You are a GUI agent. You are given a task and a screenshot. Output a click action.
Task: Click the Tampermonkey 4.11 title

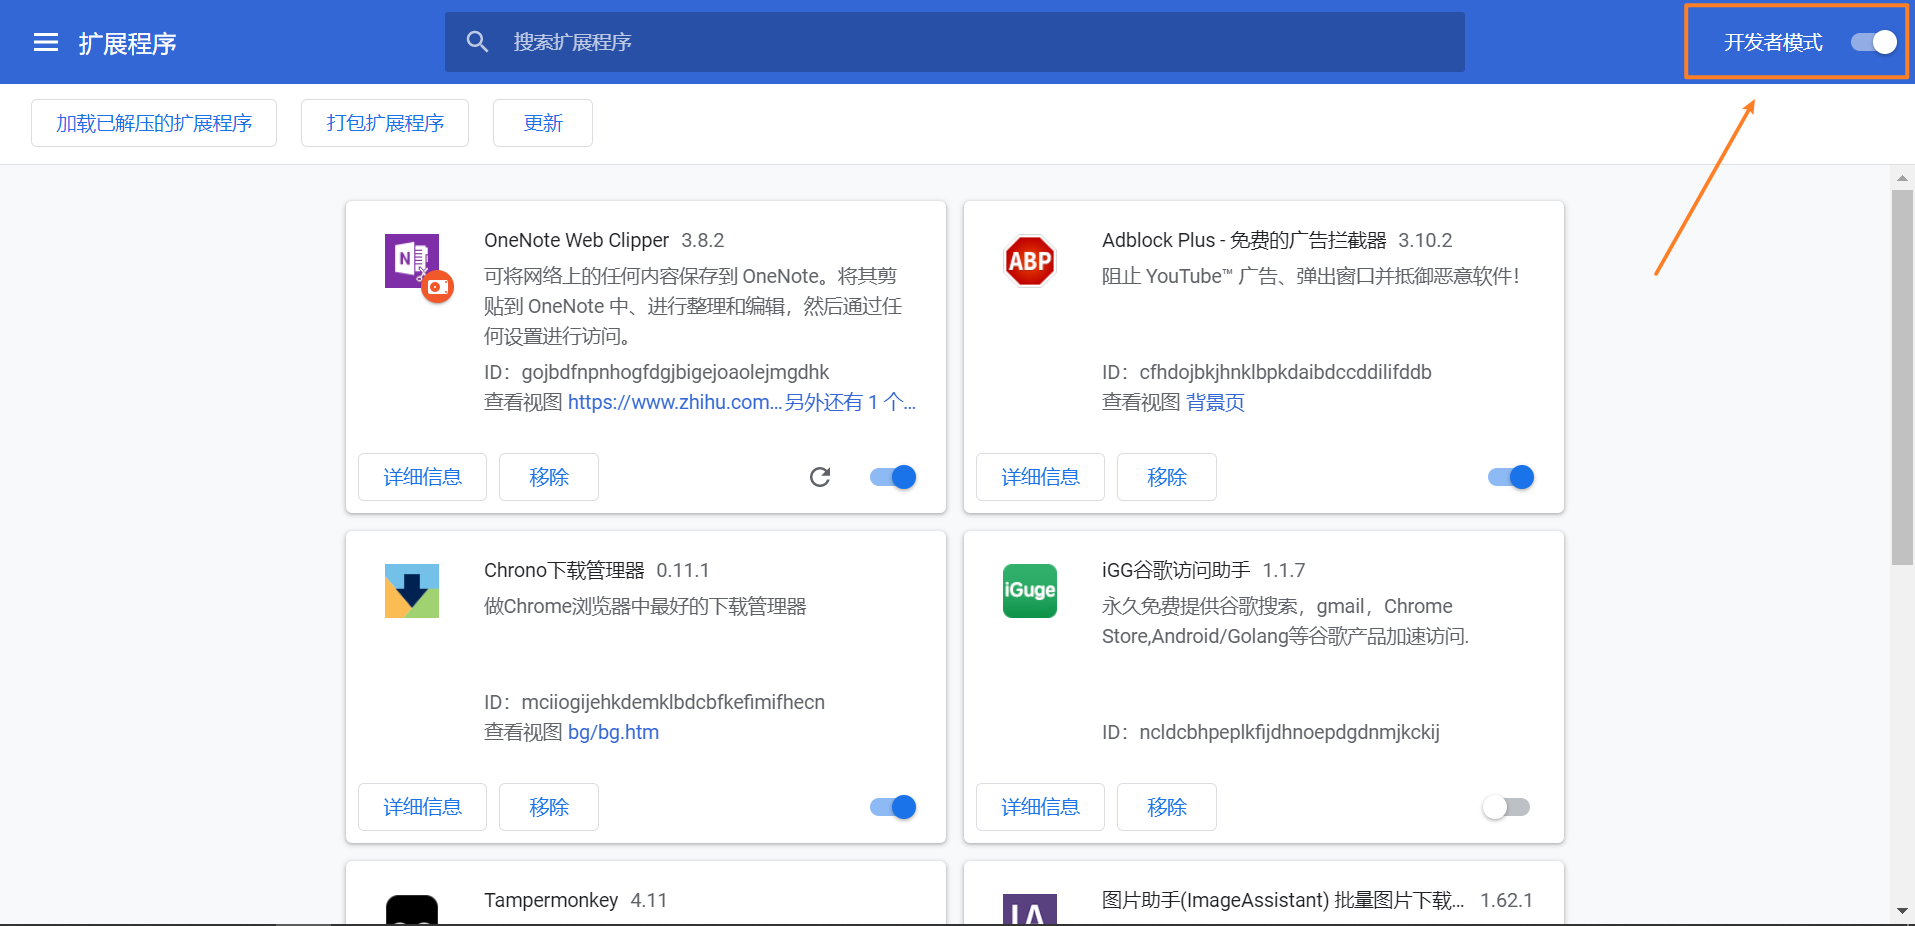575,900
